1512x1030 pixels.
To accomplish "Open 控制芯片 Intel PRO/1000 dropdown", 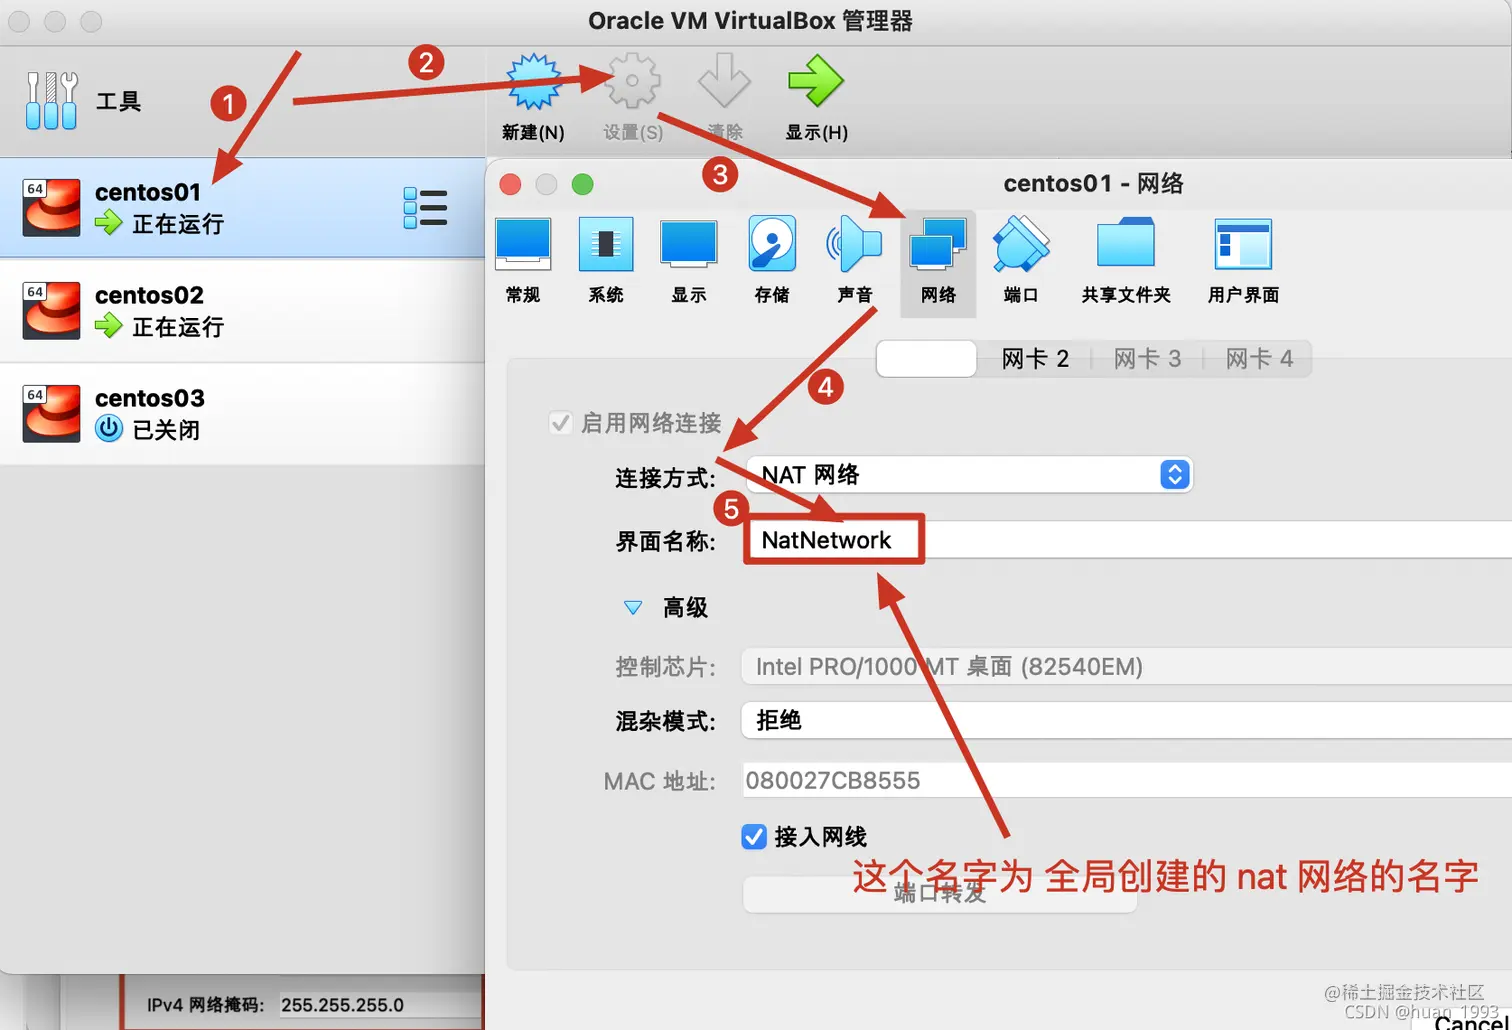I will [1127, 667].
